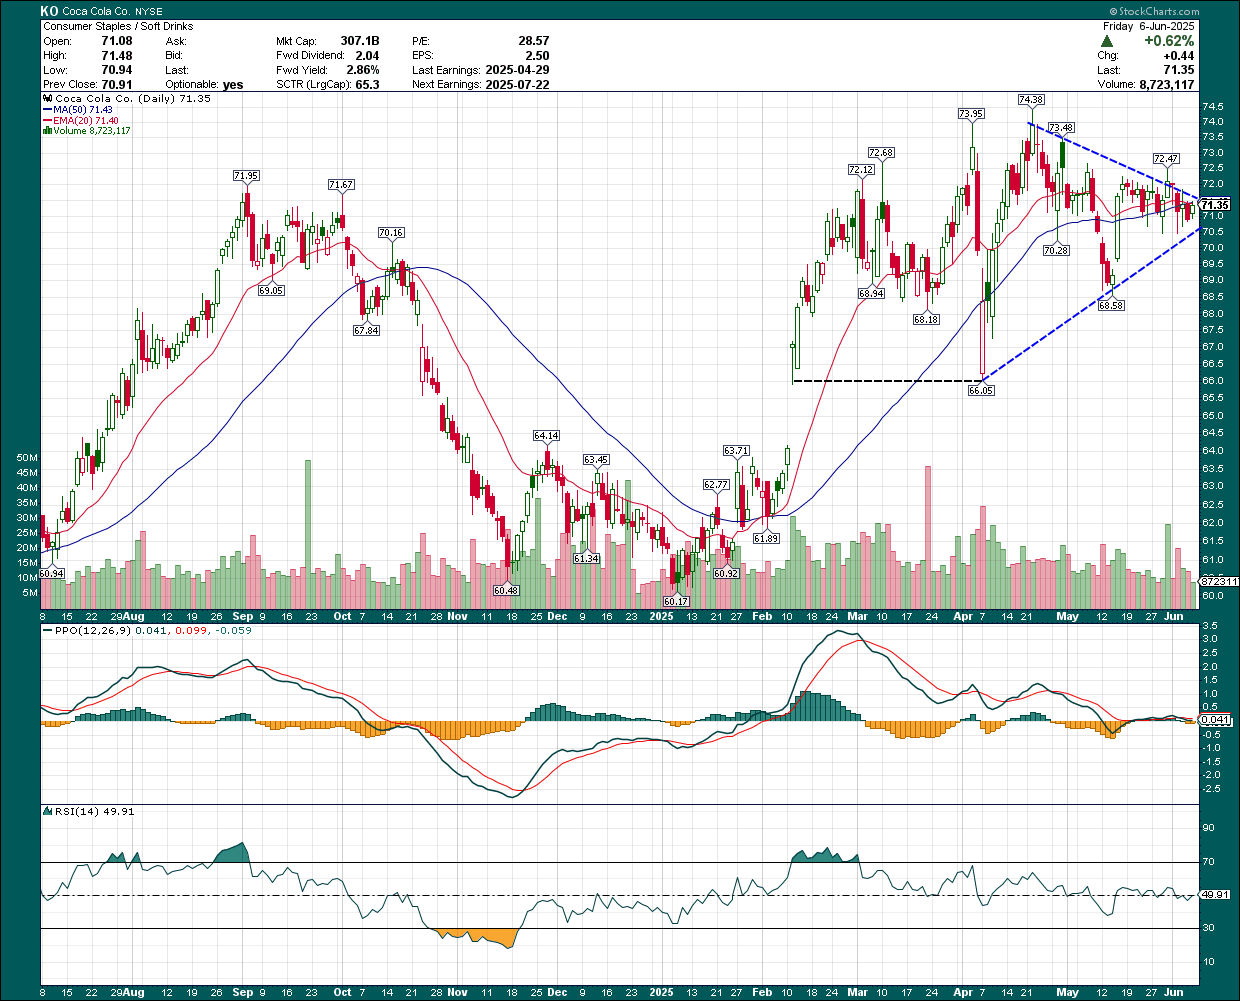Click the Friday 6-Jun-2025 date label

tap(1150, 26)
